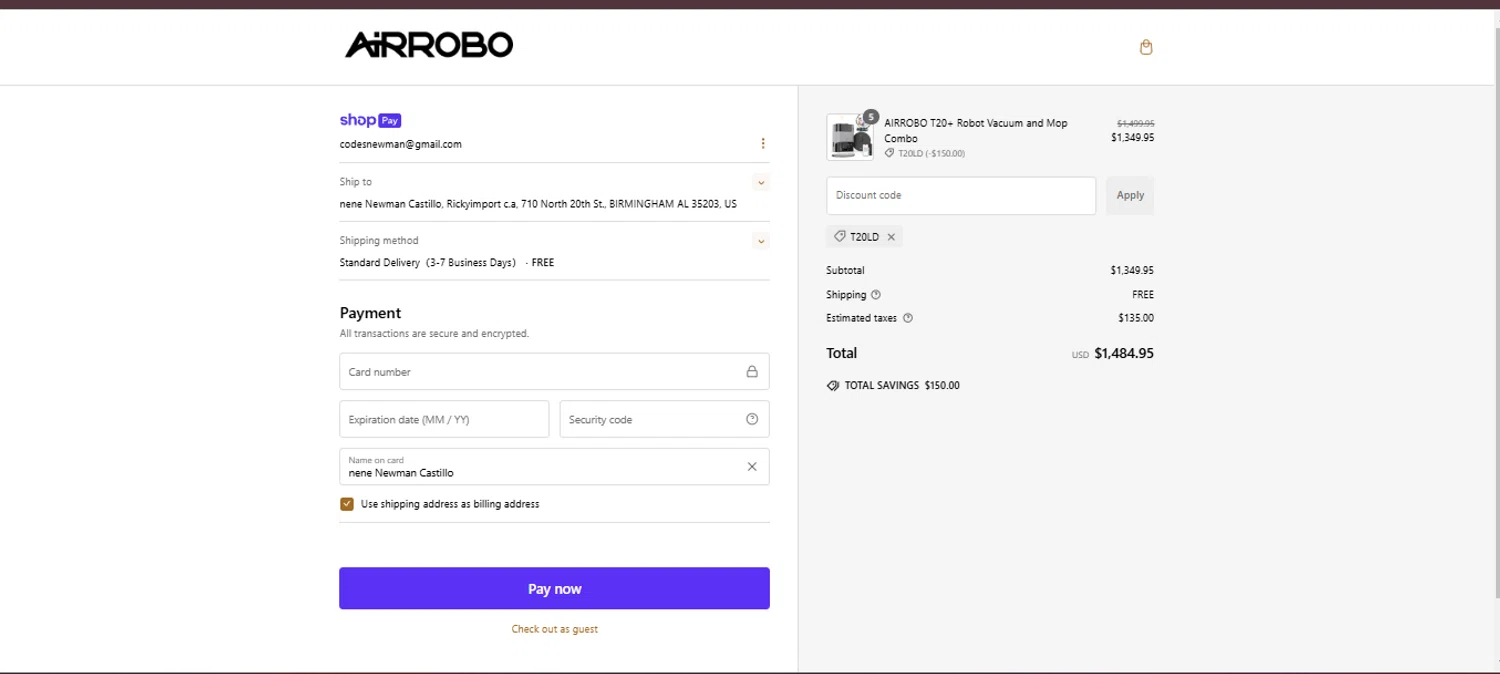Expand the Shipping method section
Image resolution: width=1500 pixels, height=674 pixels.
762,241
